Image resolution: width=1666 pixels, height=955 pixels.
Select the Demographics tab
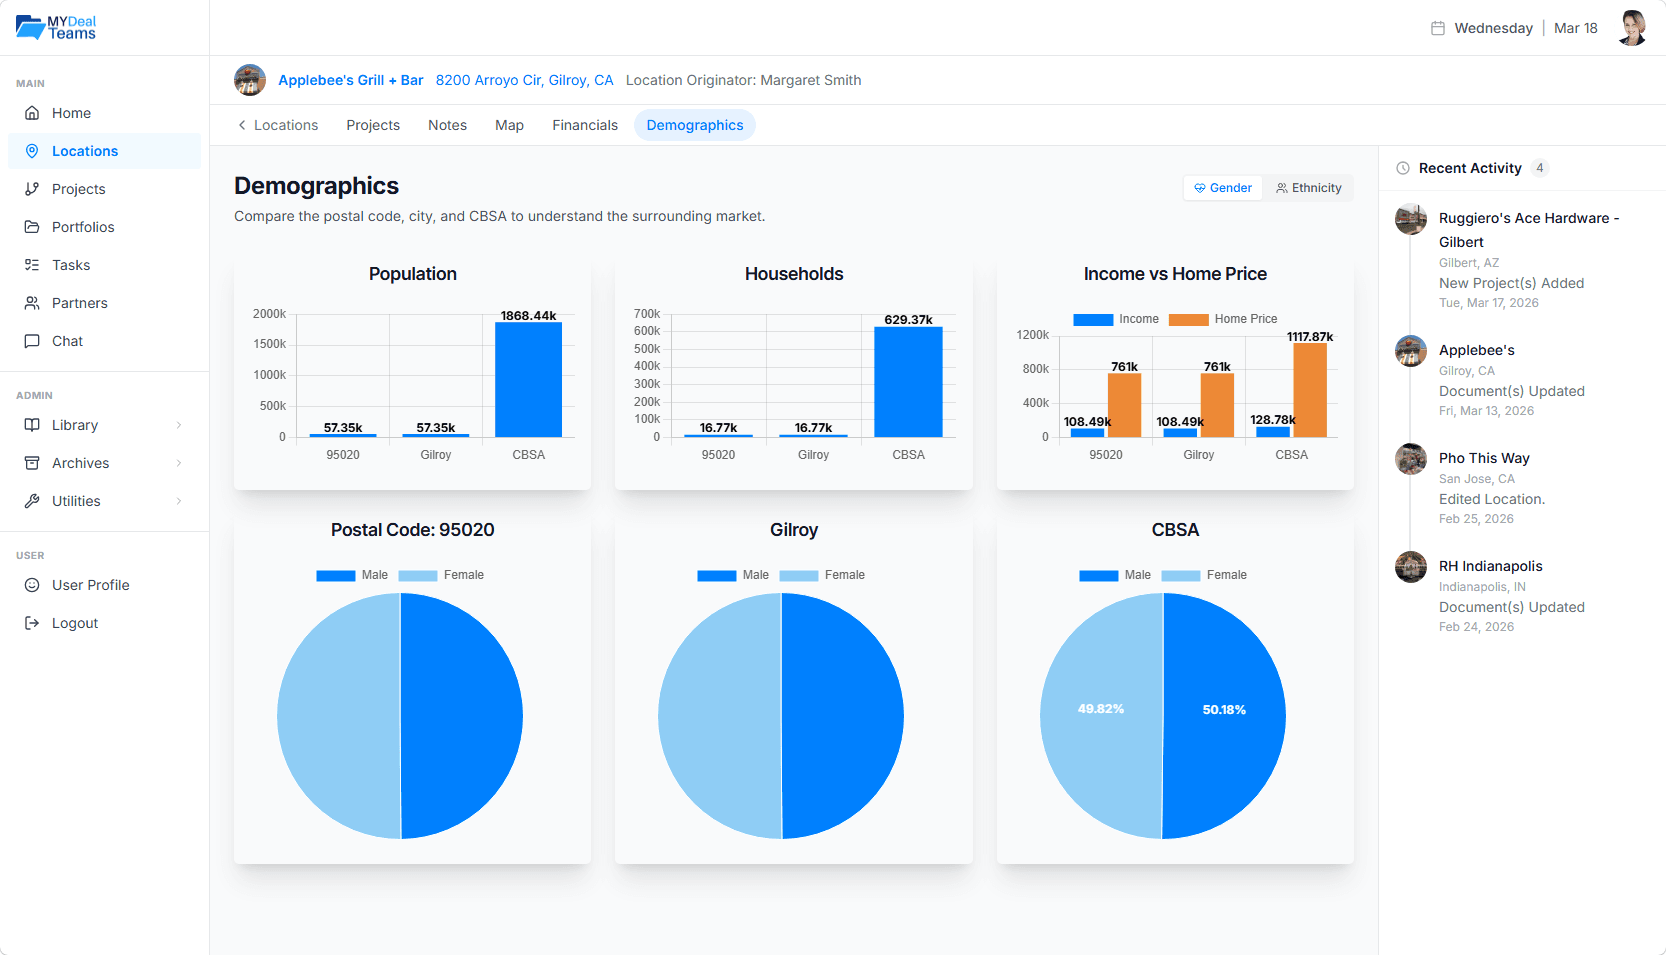[695, 125]
